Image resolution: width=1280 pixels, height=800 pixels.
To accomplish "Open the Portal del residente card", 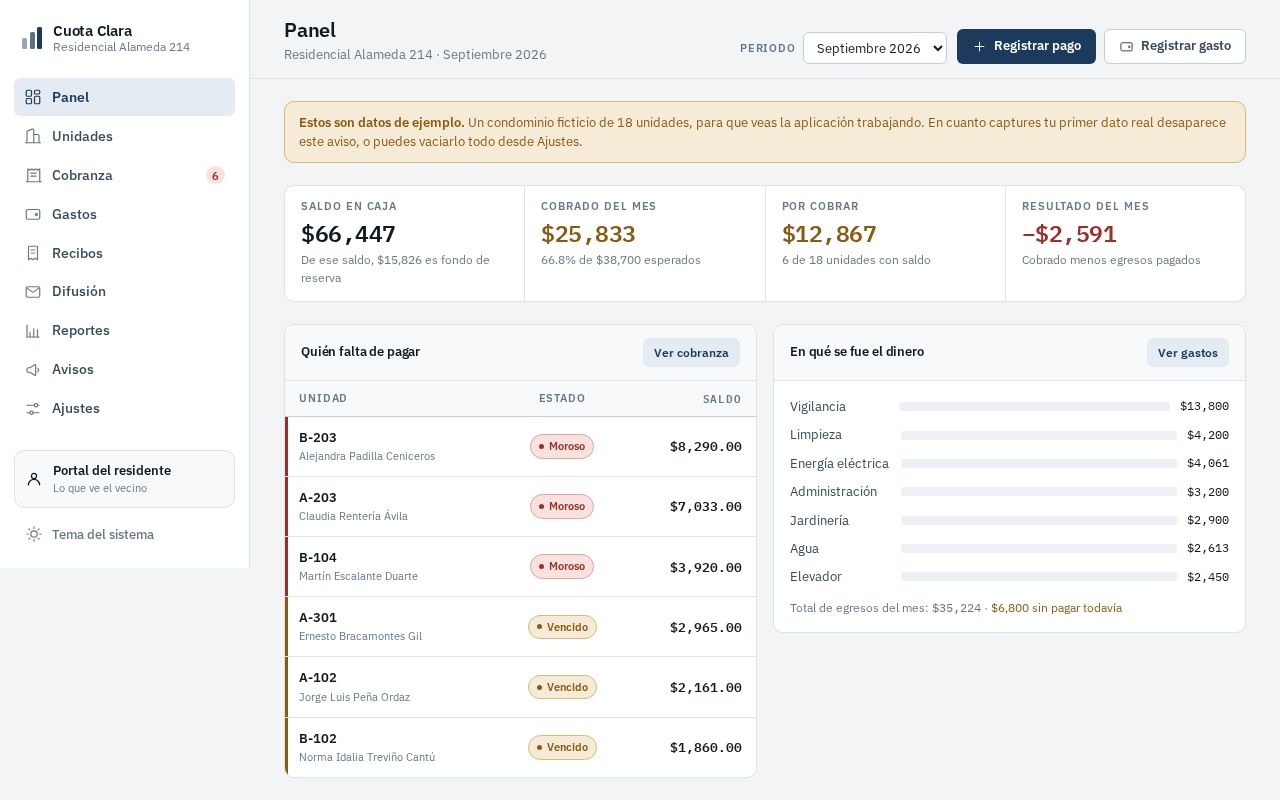I will [124, 479].
